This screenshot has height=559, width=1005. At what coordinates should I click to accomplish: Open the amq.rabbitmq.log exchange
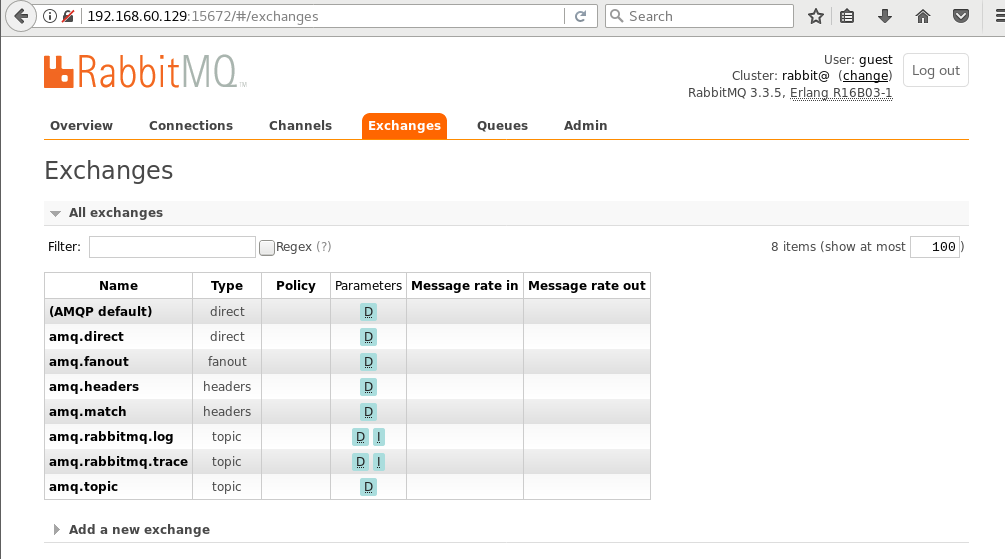pos(112,437)
